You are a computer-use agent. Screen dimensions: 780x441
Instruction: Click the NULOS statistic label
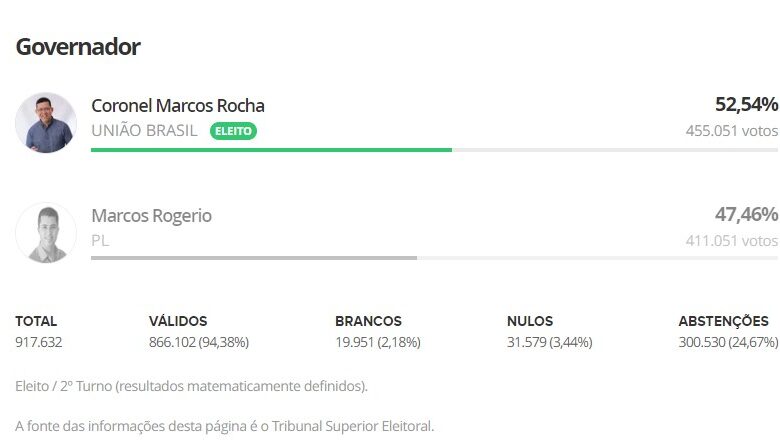pyautogui.click(x=530, y=321)
